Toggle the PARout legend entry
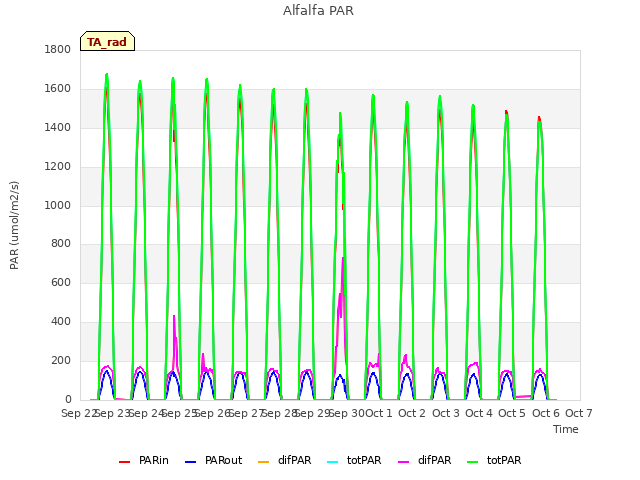The width and height of the screenshot is (640, 480). [x=213, y=460]
